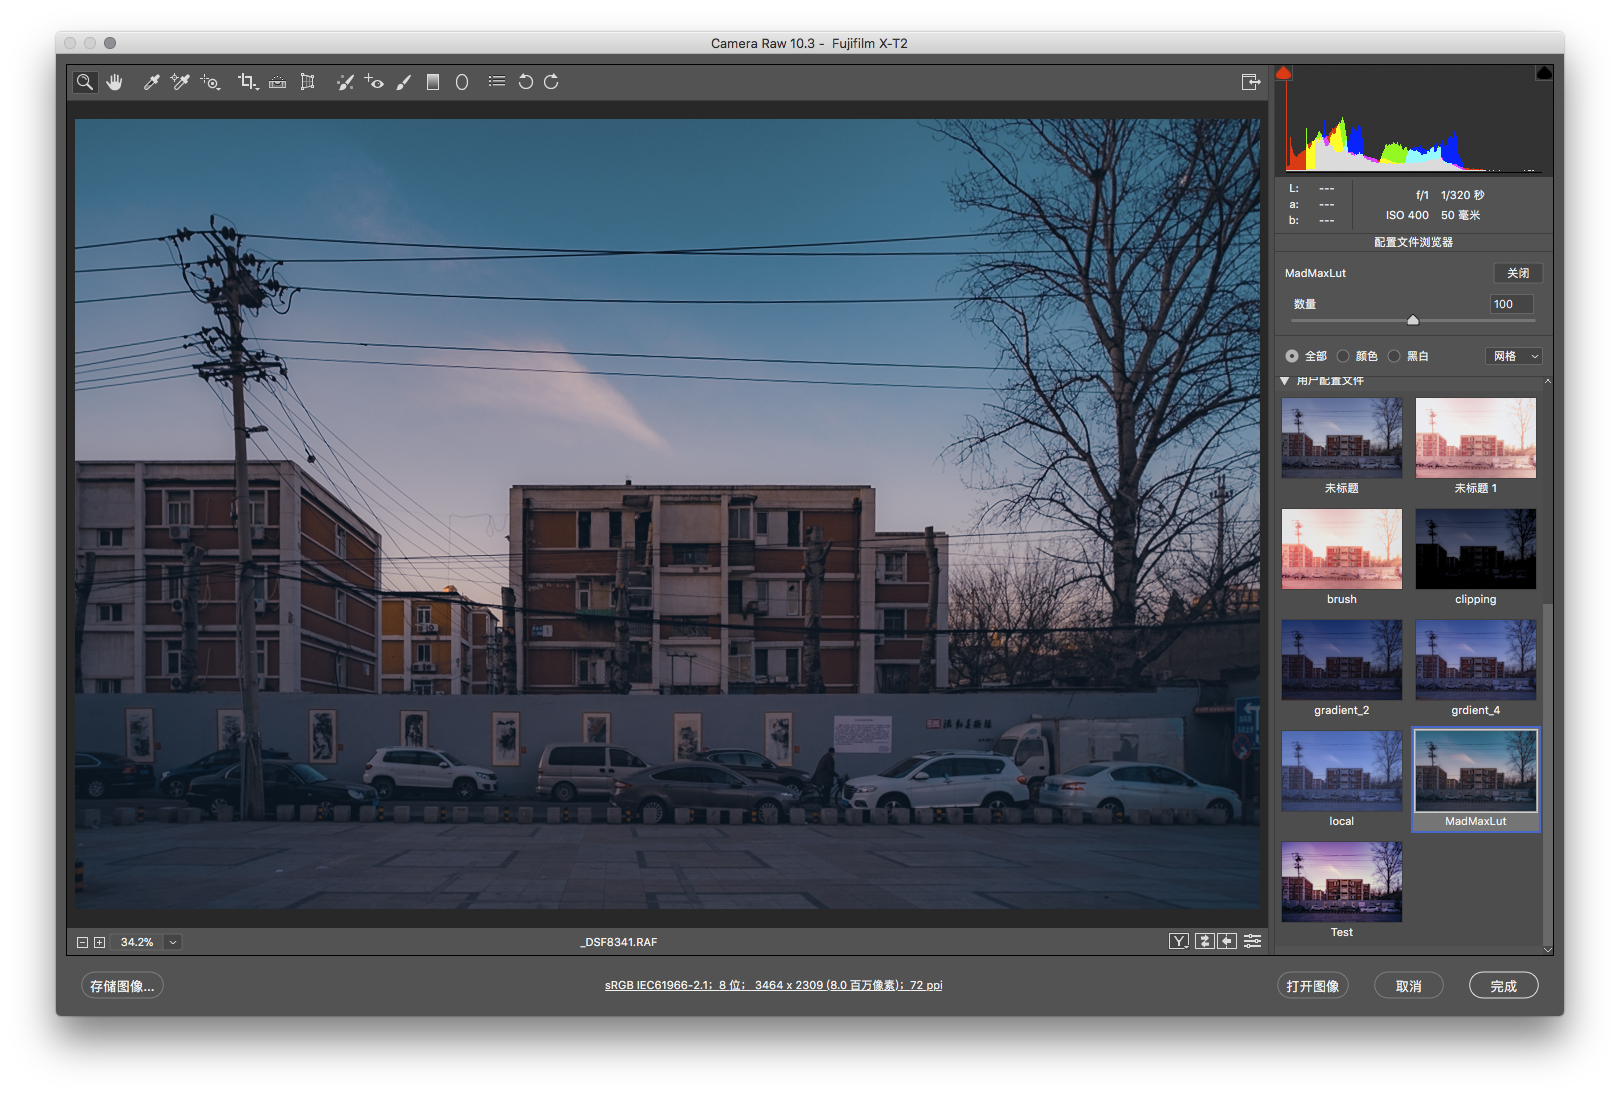Select the Adjustment Brush tool
The image size is (1620, 1096).
coord(404,82)
